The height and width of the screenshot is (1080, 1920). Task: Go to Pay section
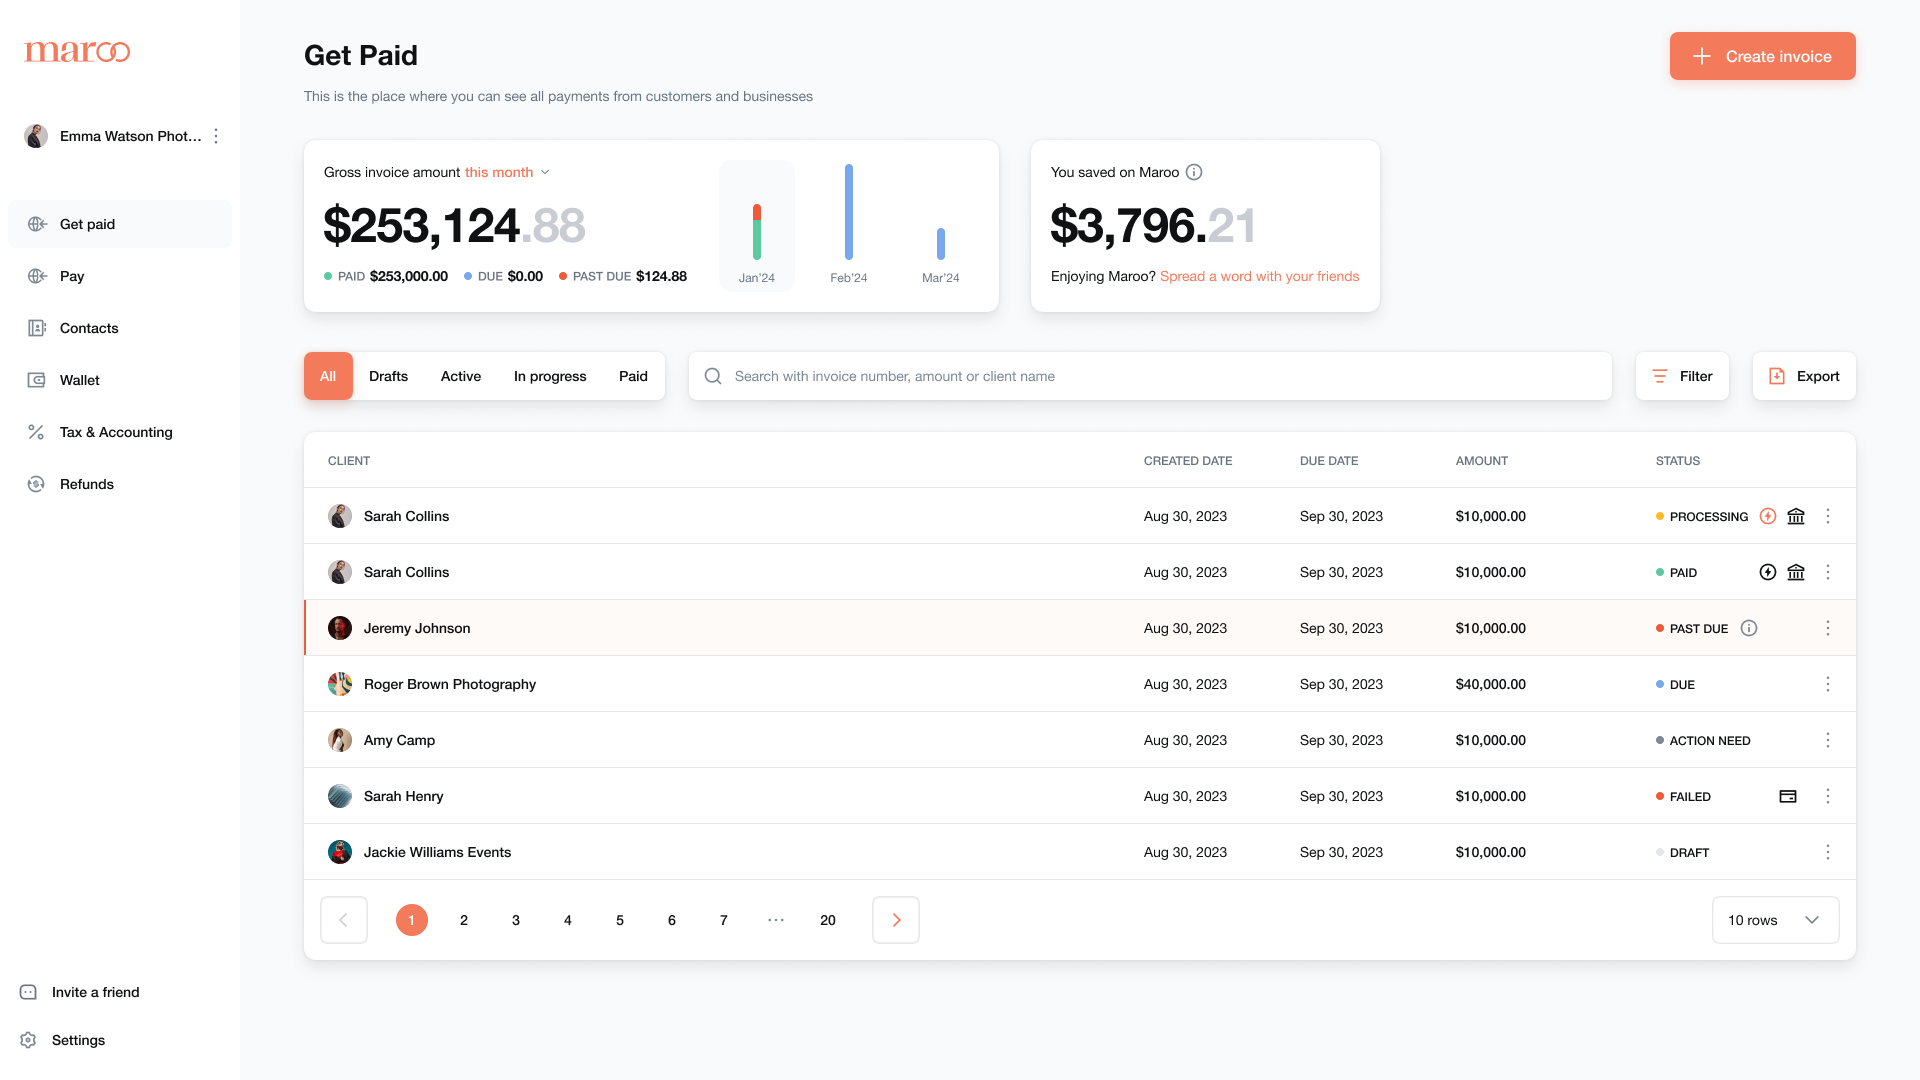120,276
